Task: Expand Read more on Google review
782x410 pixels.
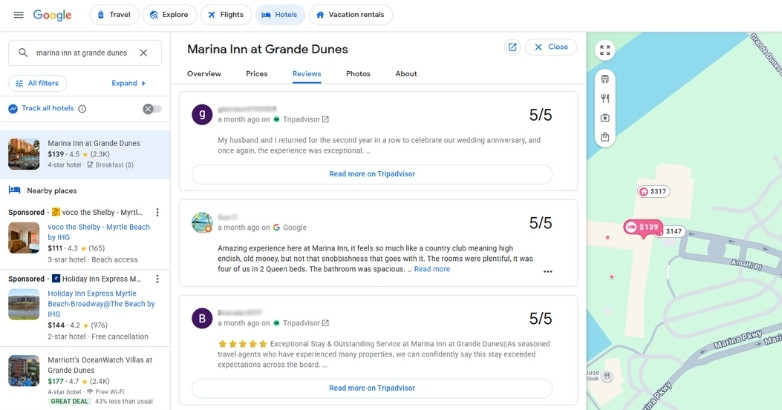Action: click(432, 269)
